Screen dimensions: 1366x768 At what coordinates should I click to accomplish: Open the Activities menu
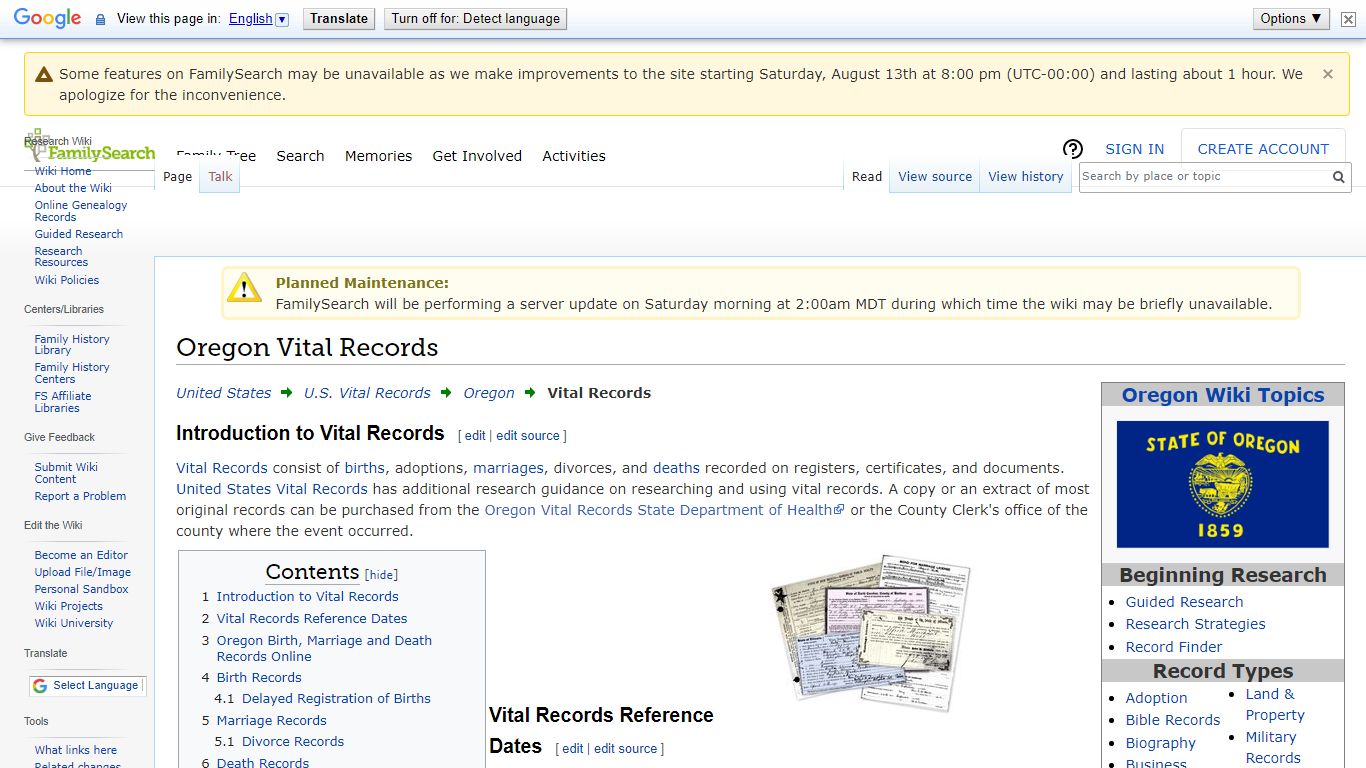[x=574, y=156]
